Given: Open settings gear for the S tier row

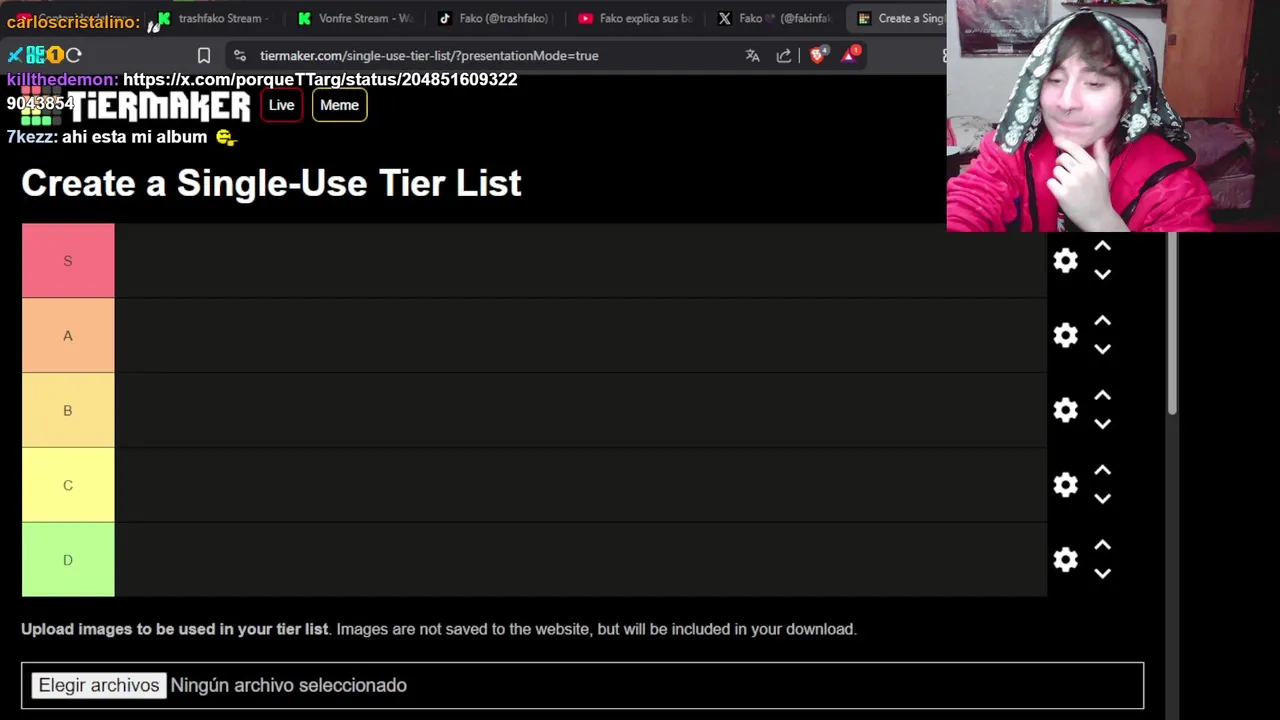Looking at the screenshot, I should 1065,260.
